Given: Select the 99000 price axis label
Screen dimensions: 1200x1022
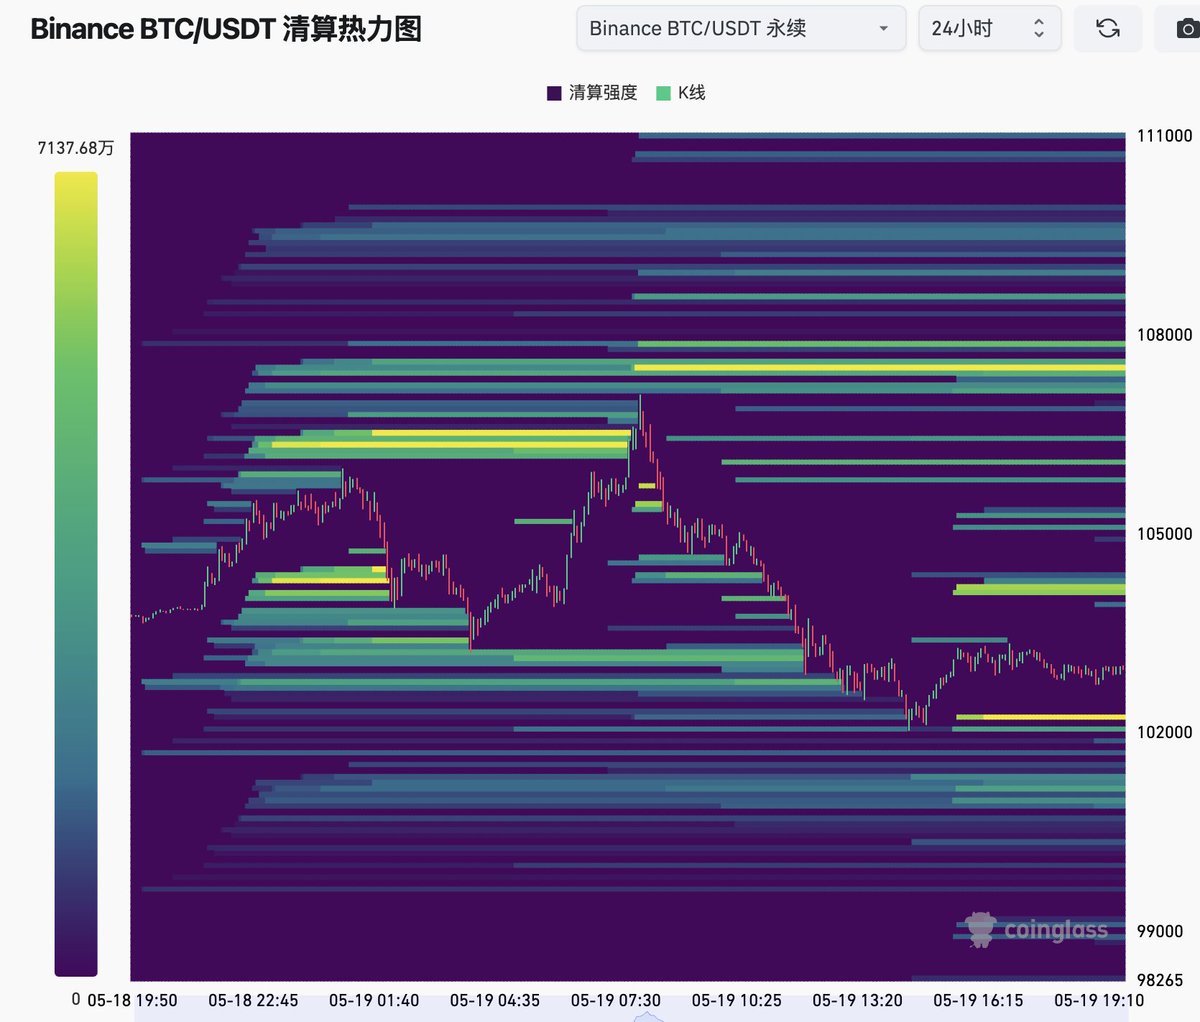Looking at the screenshot, I should tap(1160, 931).
